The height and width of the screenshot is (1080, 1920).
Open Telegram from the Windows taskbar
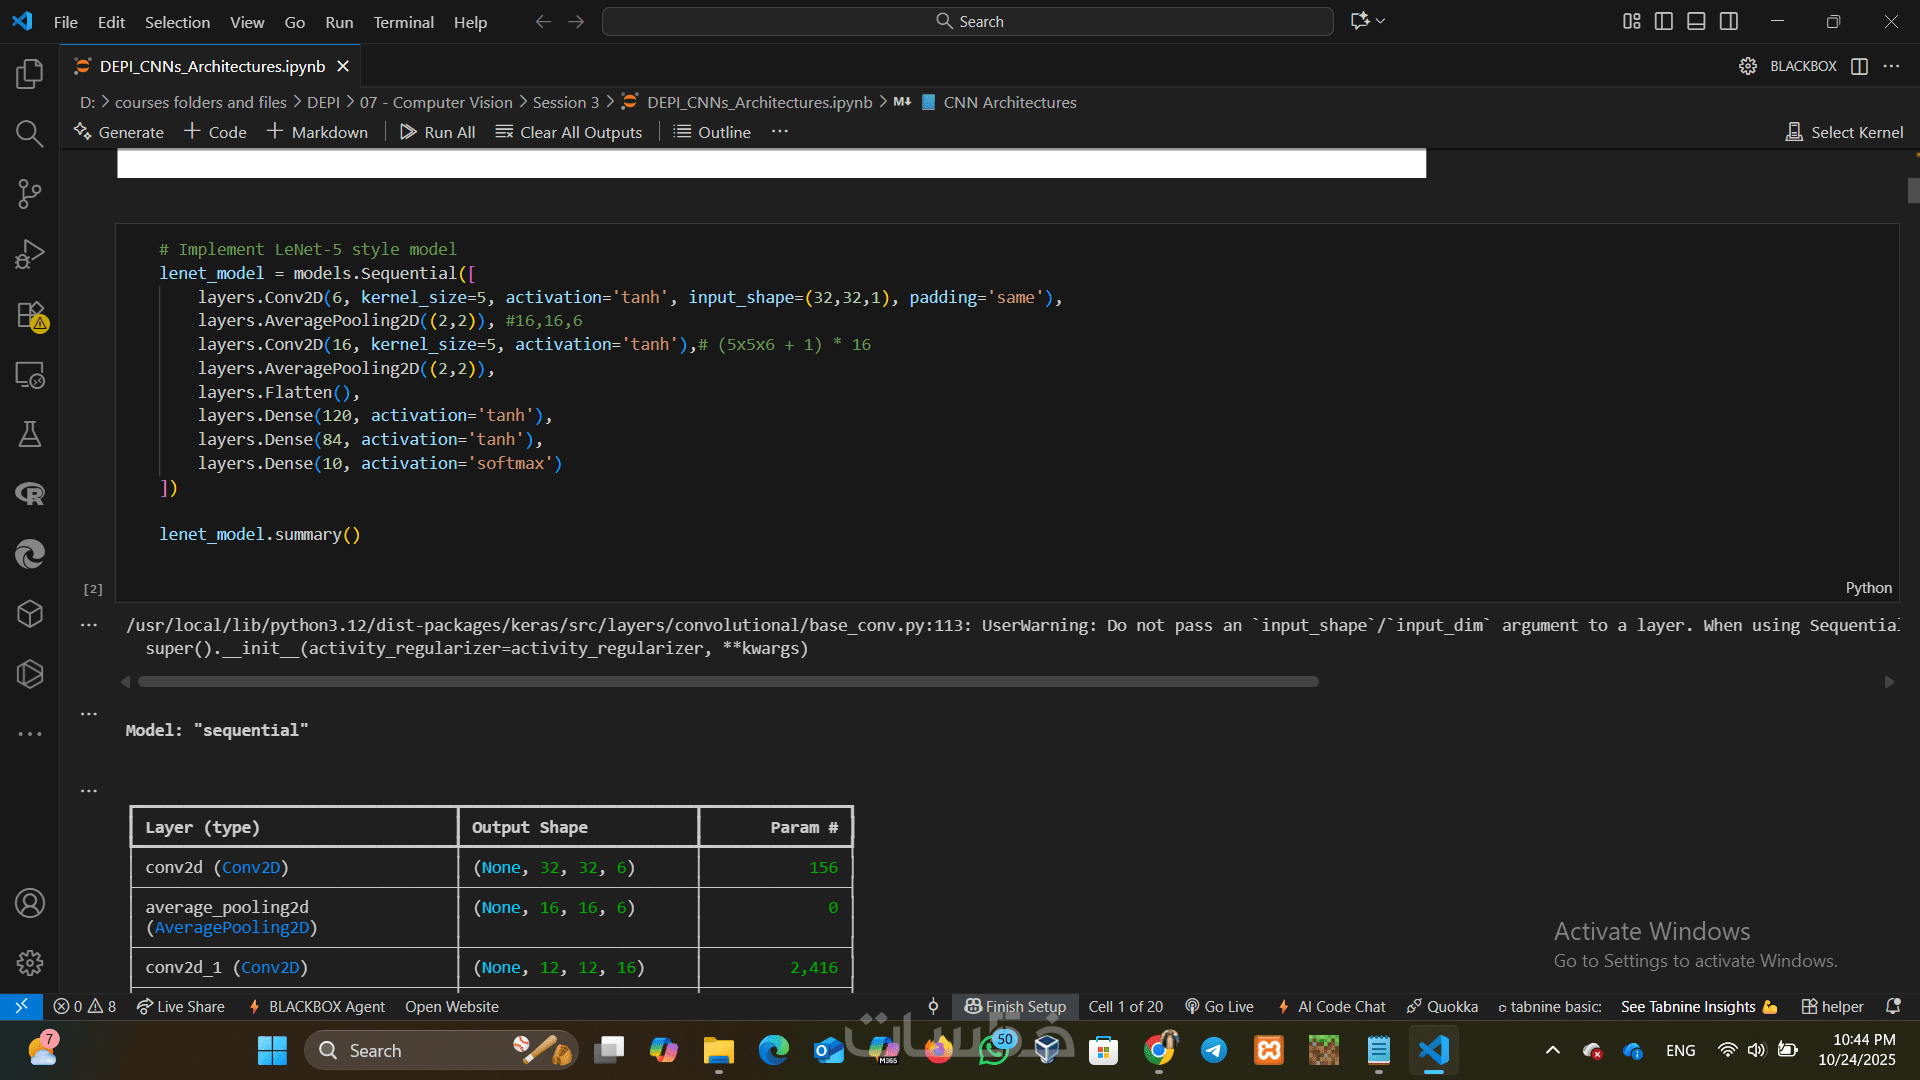[x=1214, y=1050]
